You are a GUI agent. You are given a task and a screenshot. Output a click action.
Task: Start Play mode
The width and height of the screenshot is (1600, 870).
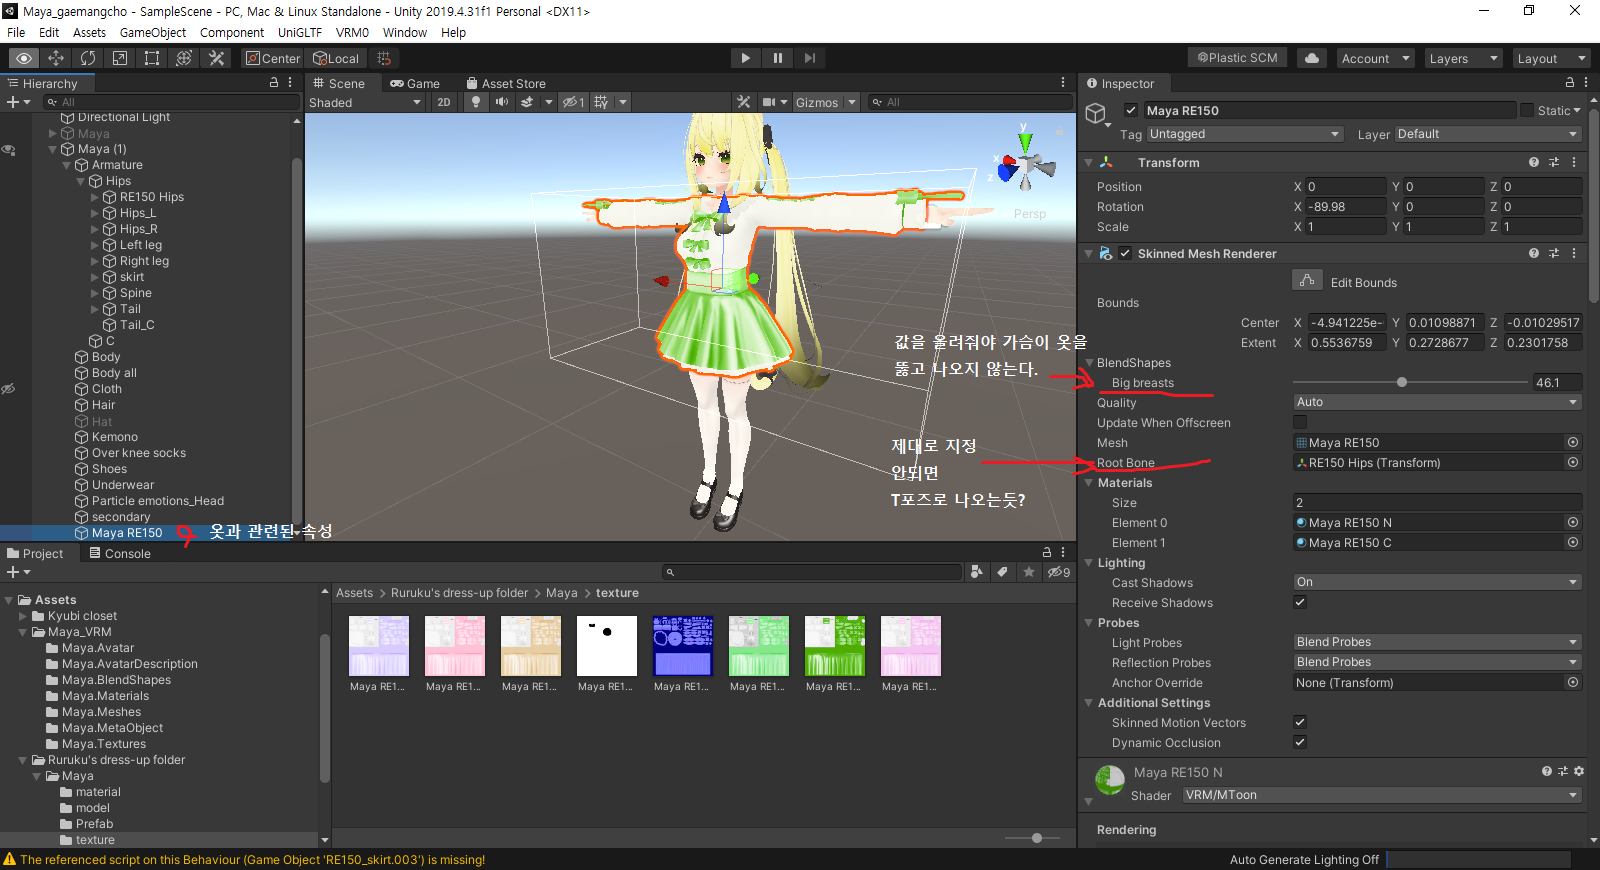click(745, 58)
